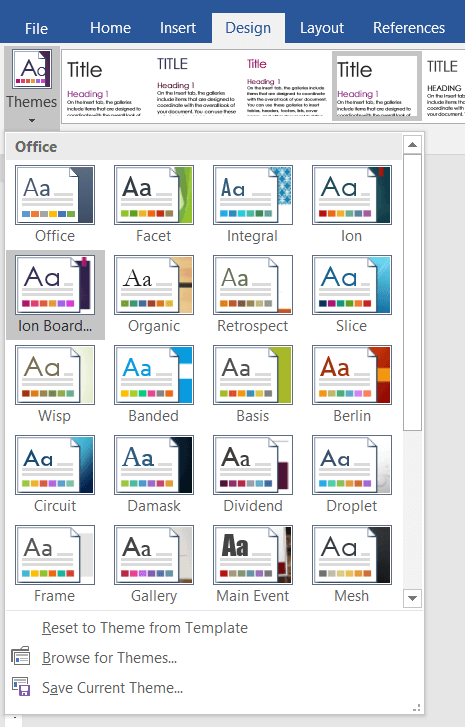Switch to the Home tab

(x=110, y=28)
